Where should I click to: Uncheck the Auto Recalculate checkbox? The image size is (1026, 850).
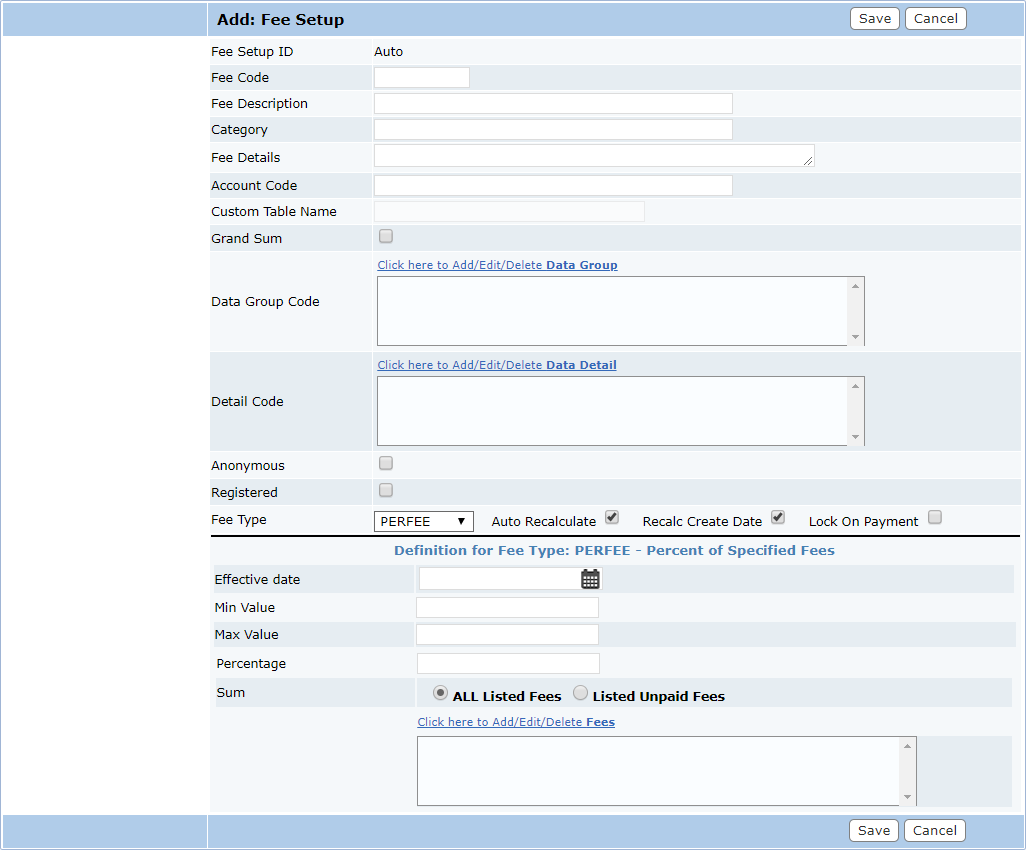[x=612, y=518]
